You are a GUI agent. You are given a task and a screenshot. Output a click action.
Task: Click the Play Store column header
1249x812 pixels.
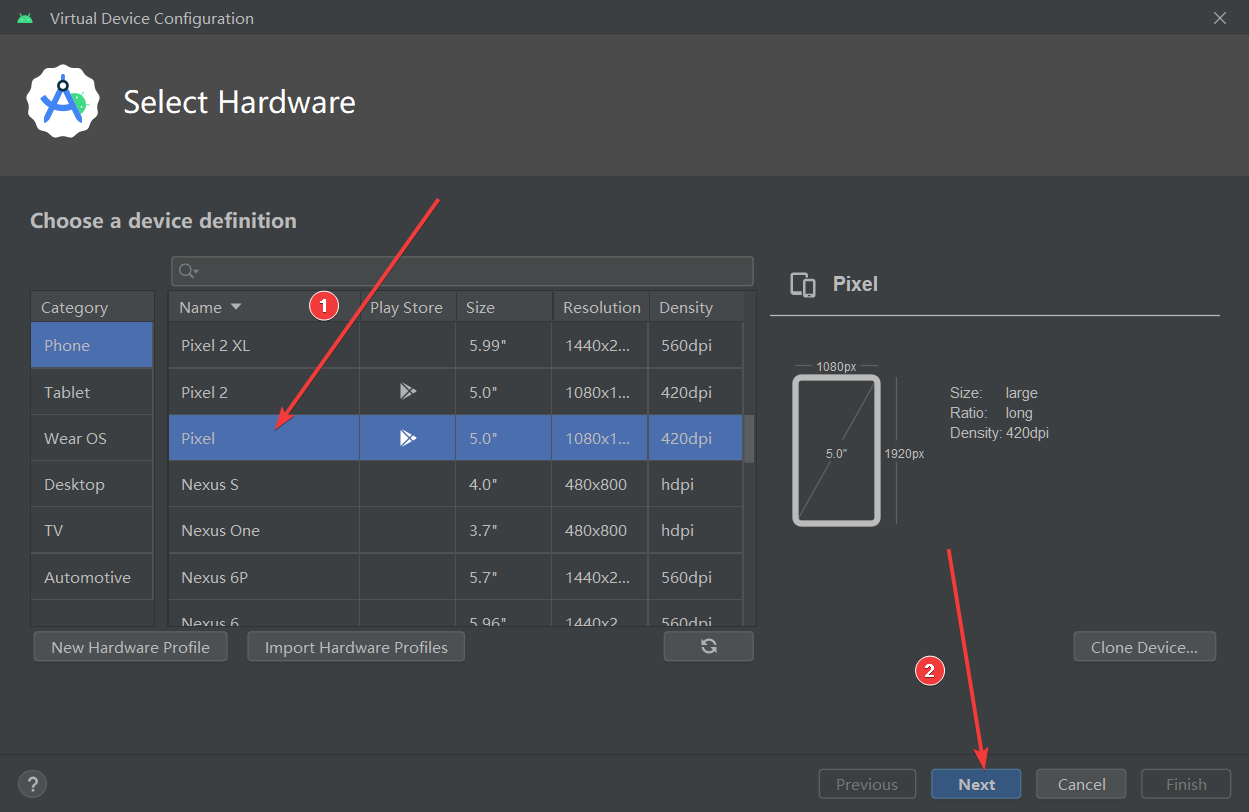tap(406, 307)
